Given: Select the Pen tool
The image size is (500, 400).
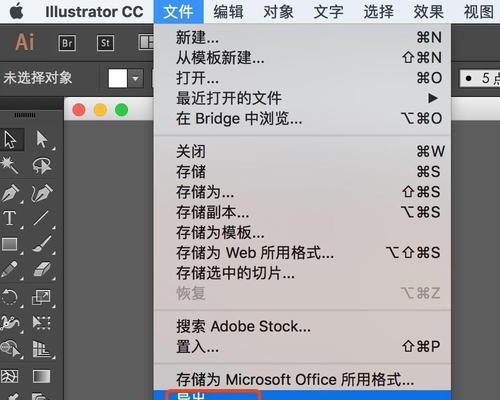Looking at the screenshot, I should [10, 193].
